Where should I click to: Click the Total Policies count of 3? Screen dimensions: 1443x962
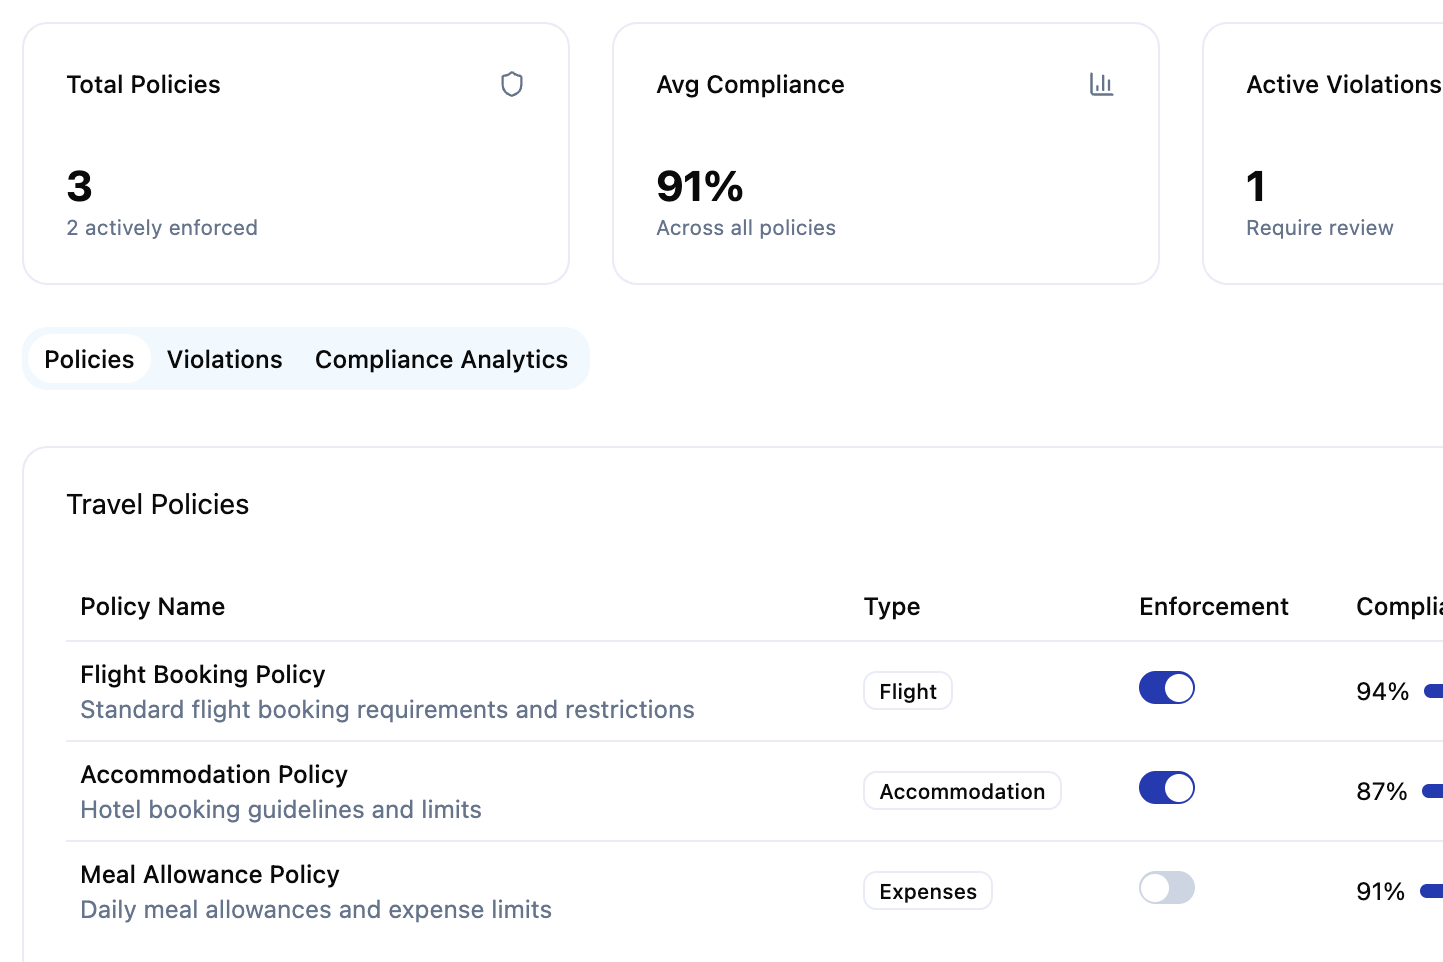tap(80, 186)
